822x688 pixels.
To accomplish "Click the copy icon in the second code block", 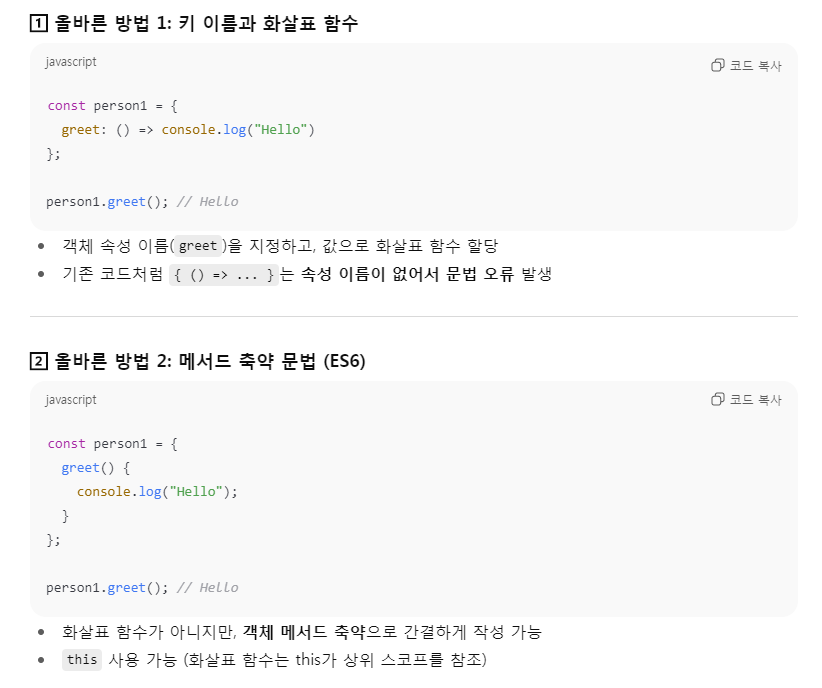I will (x=718, y=399).
